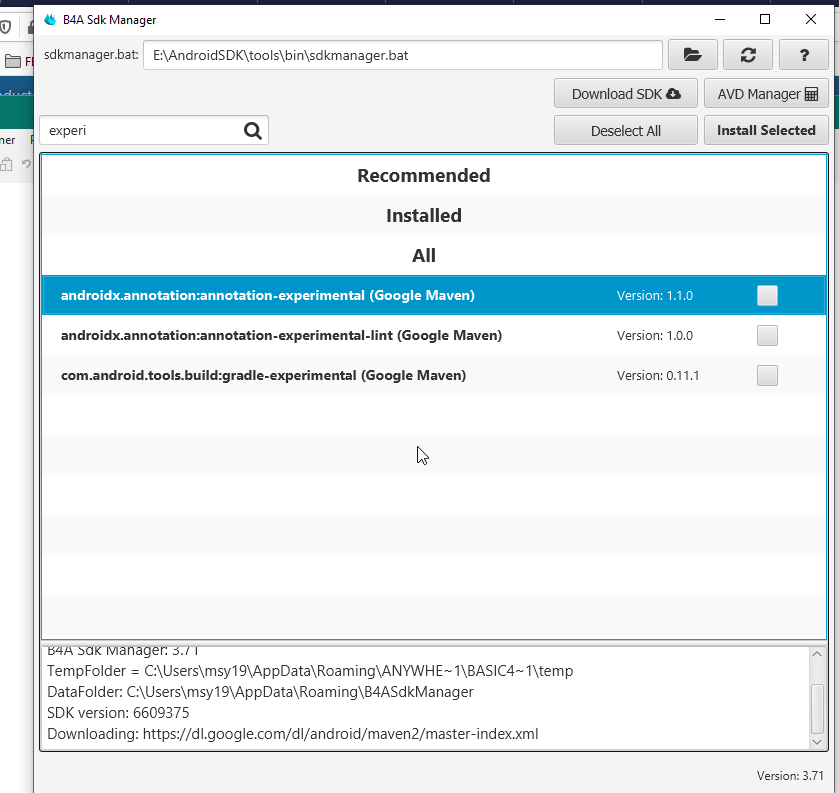Click the TempFolder log line
This screenshot has width=839, height=793.
click(x=310, y=671)
